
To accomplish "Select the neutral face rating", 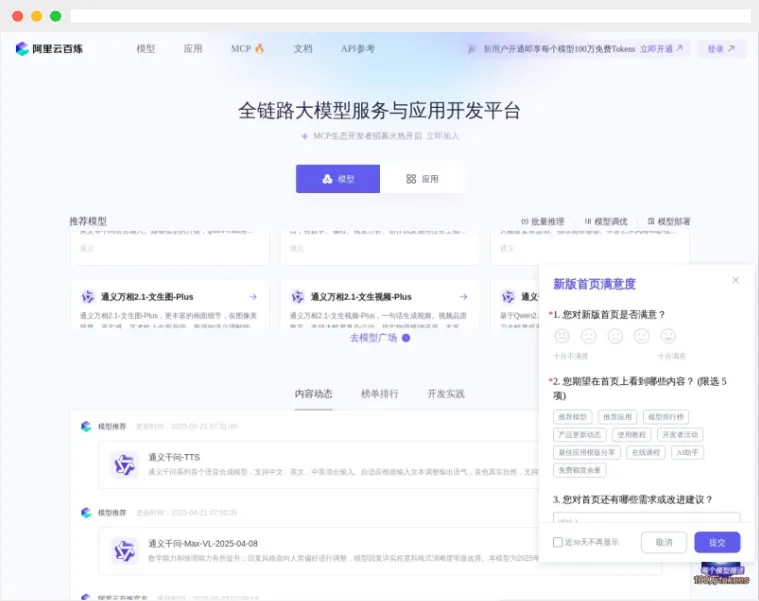I will tap(615, 336).
